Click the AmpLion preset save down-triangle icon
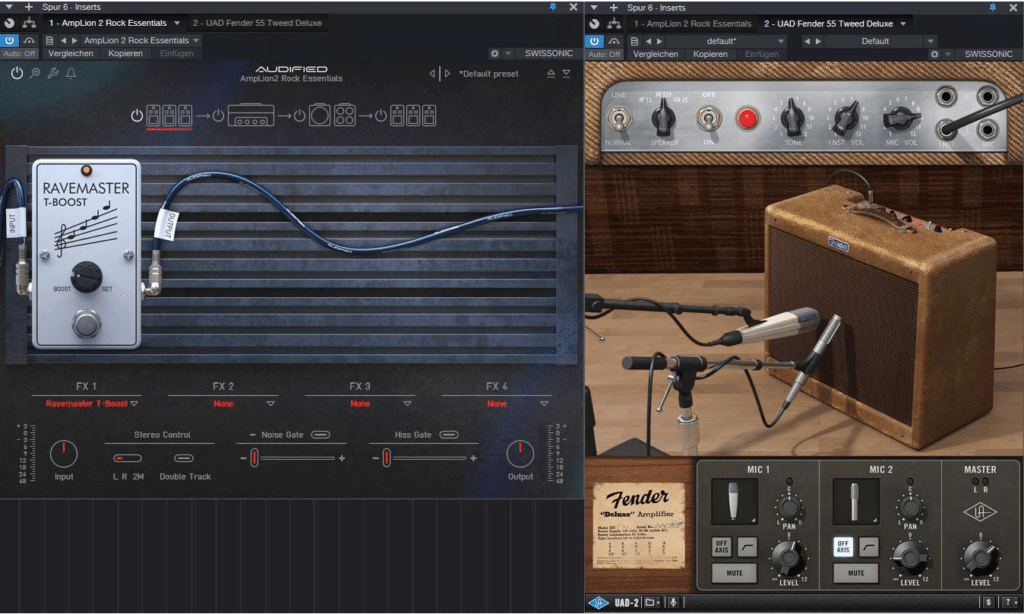Screen dimensions: 1024x614 click(x=566, y=74)
